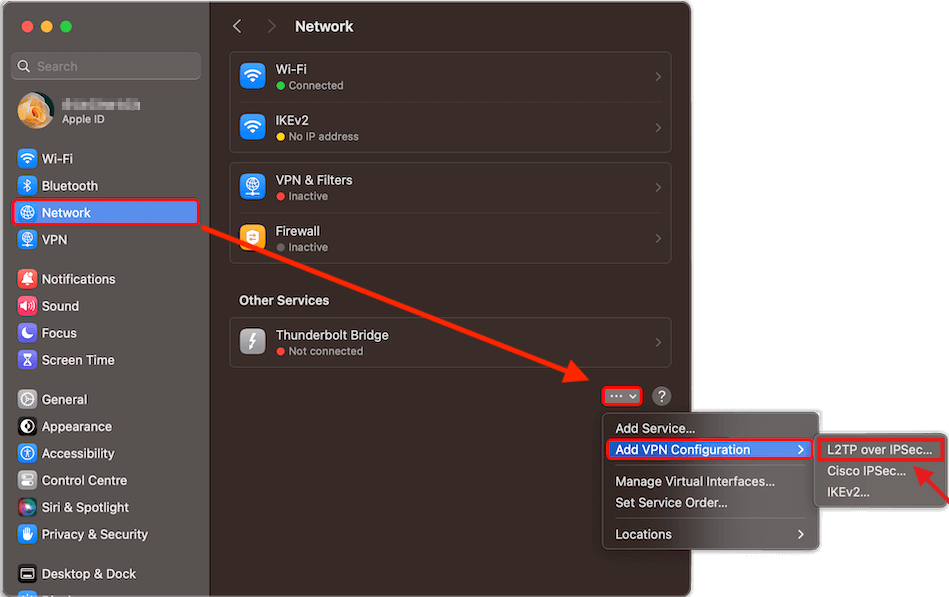The height and width of the screenshot is (597, 949).
Task: Click the Screen Time hourglass icon
Action: click(x=27, y=360)
